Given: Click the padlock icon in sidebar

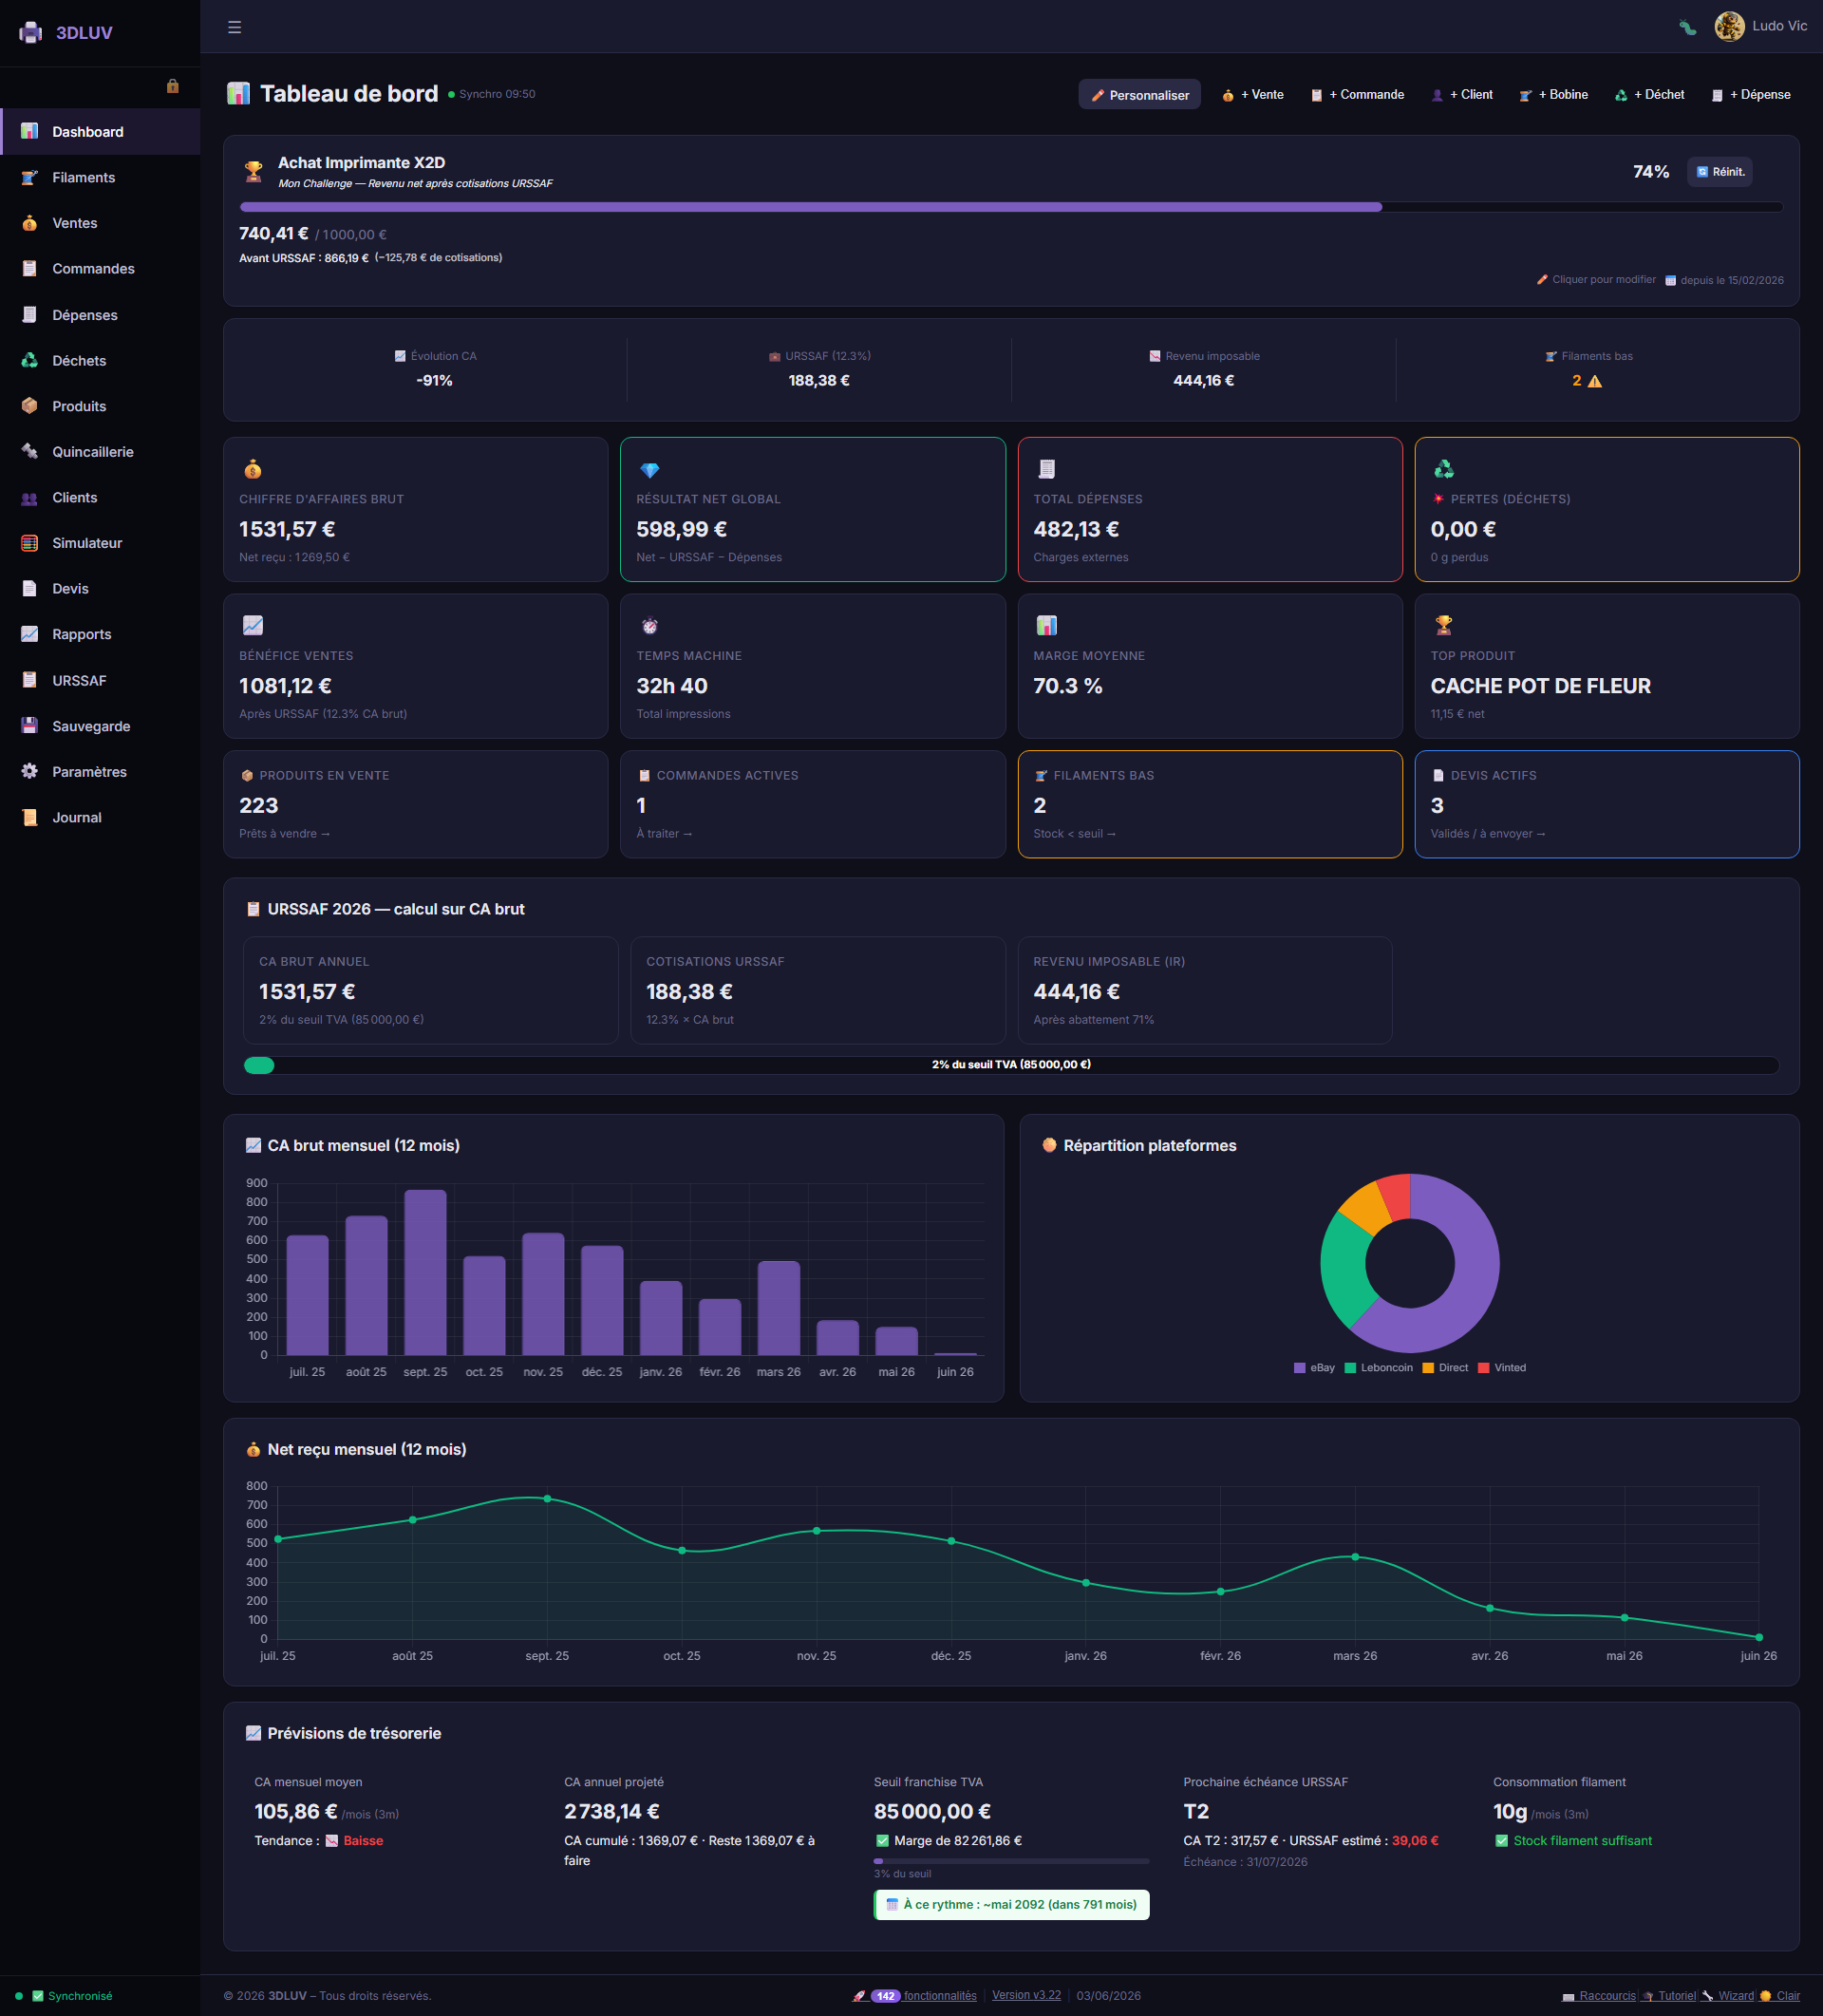Looking at the screenshot, I should [x=172, y=86].
